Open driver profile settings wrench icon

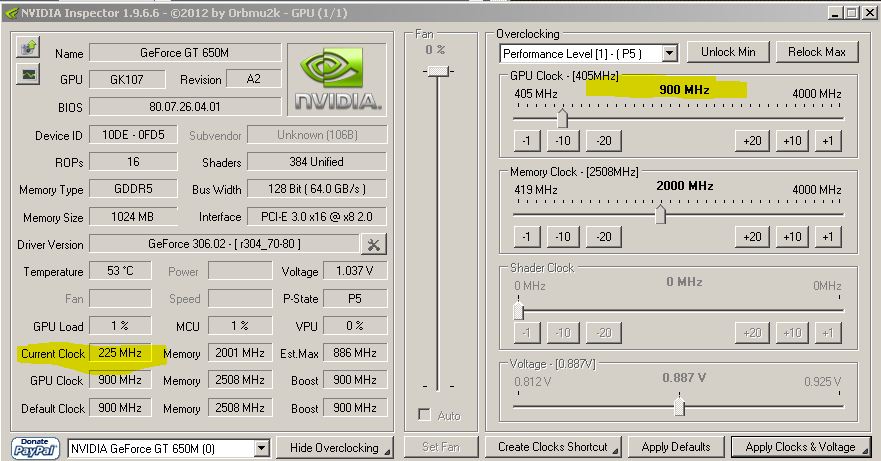click(374, 244)
